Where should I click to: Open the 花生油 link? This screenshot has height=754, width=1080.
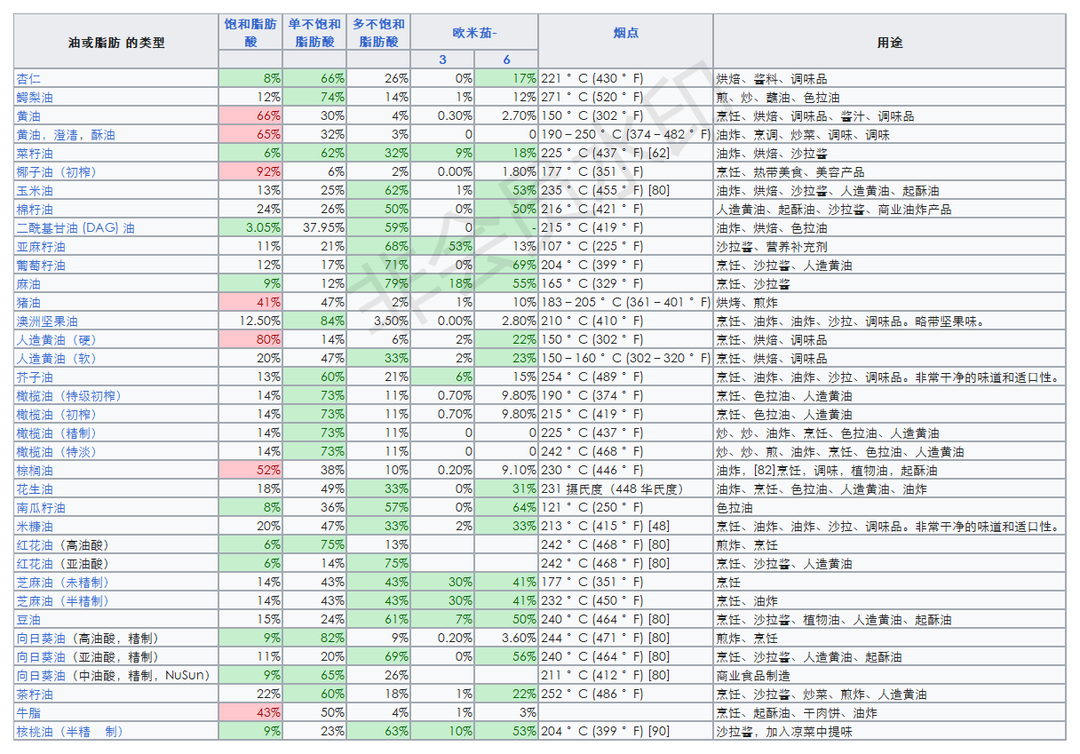34,489
